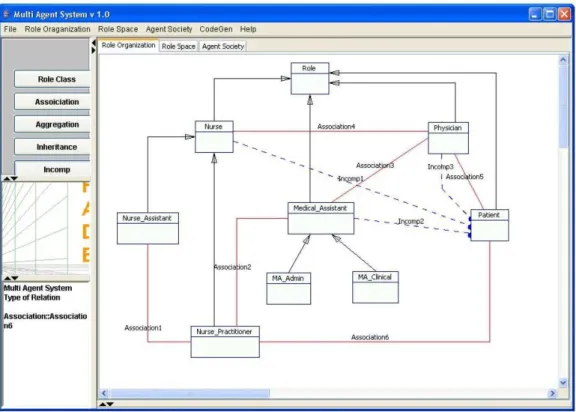Click the Association6 label

[370, 337]
